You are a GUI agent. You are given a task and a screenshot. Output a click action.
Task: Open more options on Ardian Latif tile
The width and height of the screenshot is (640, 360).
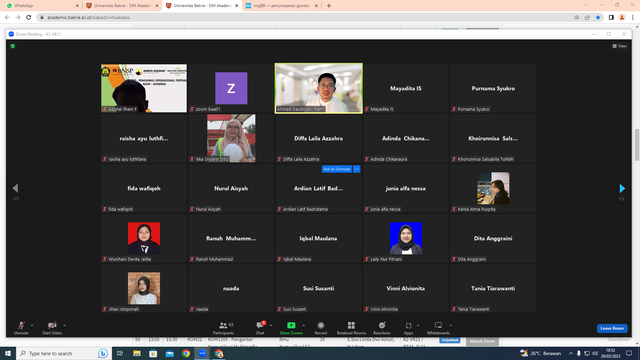tap(356, 169)
